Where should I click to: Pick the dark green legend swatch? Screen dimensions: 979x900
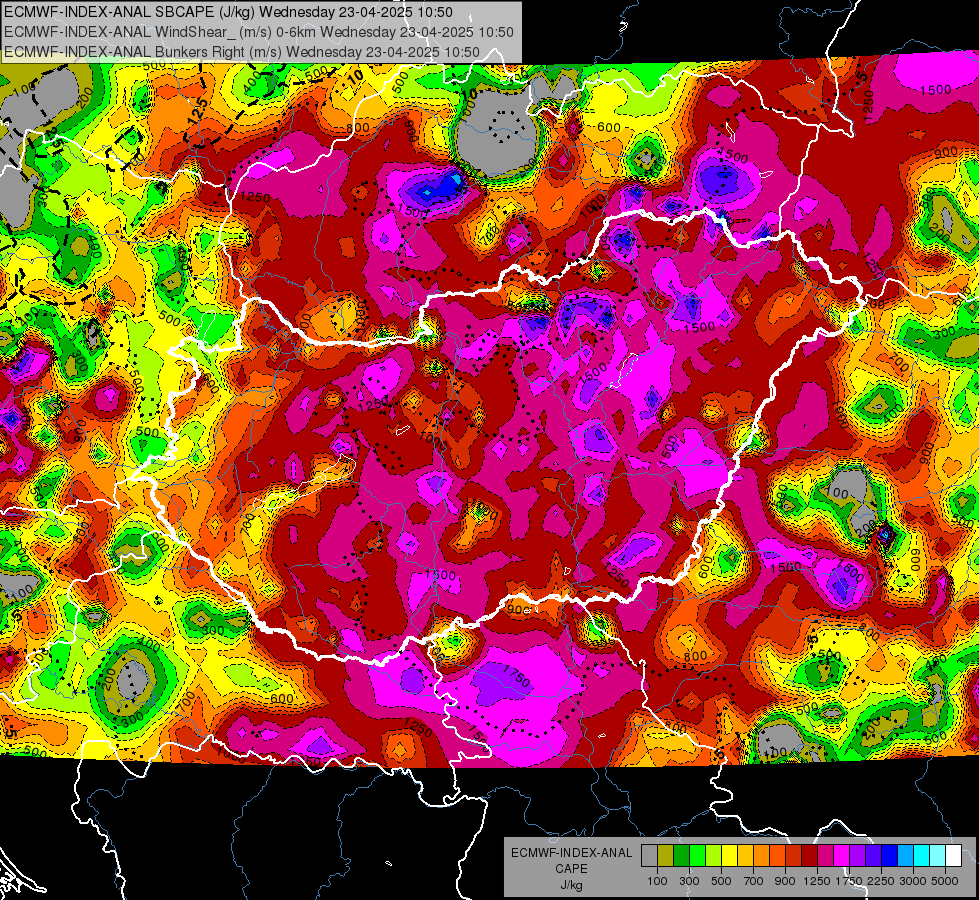(681, 855)
